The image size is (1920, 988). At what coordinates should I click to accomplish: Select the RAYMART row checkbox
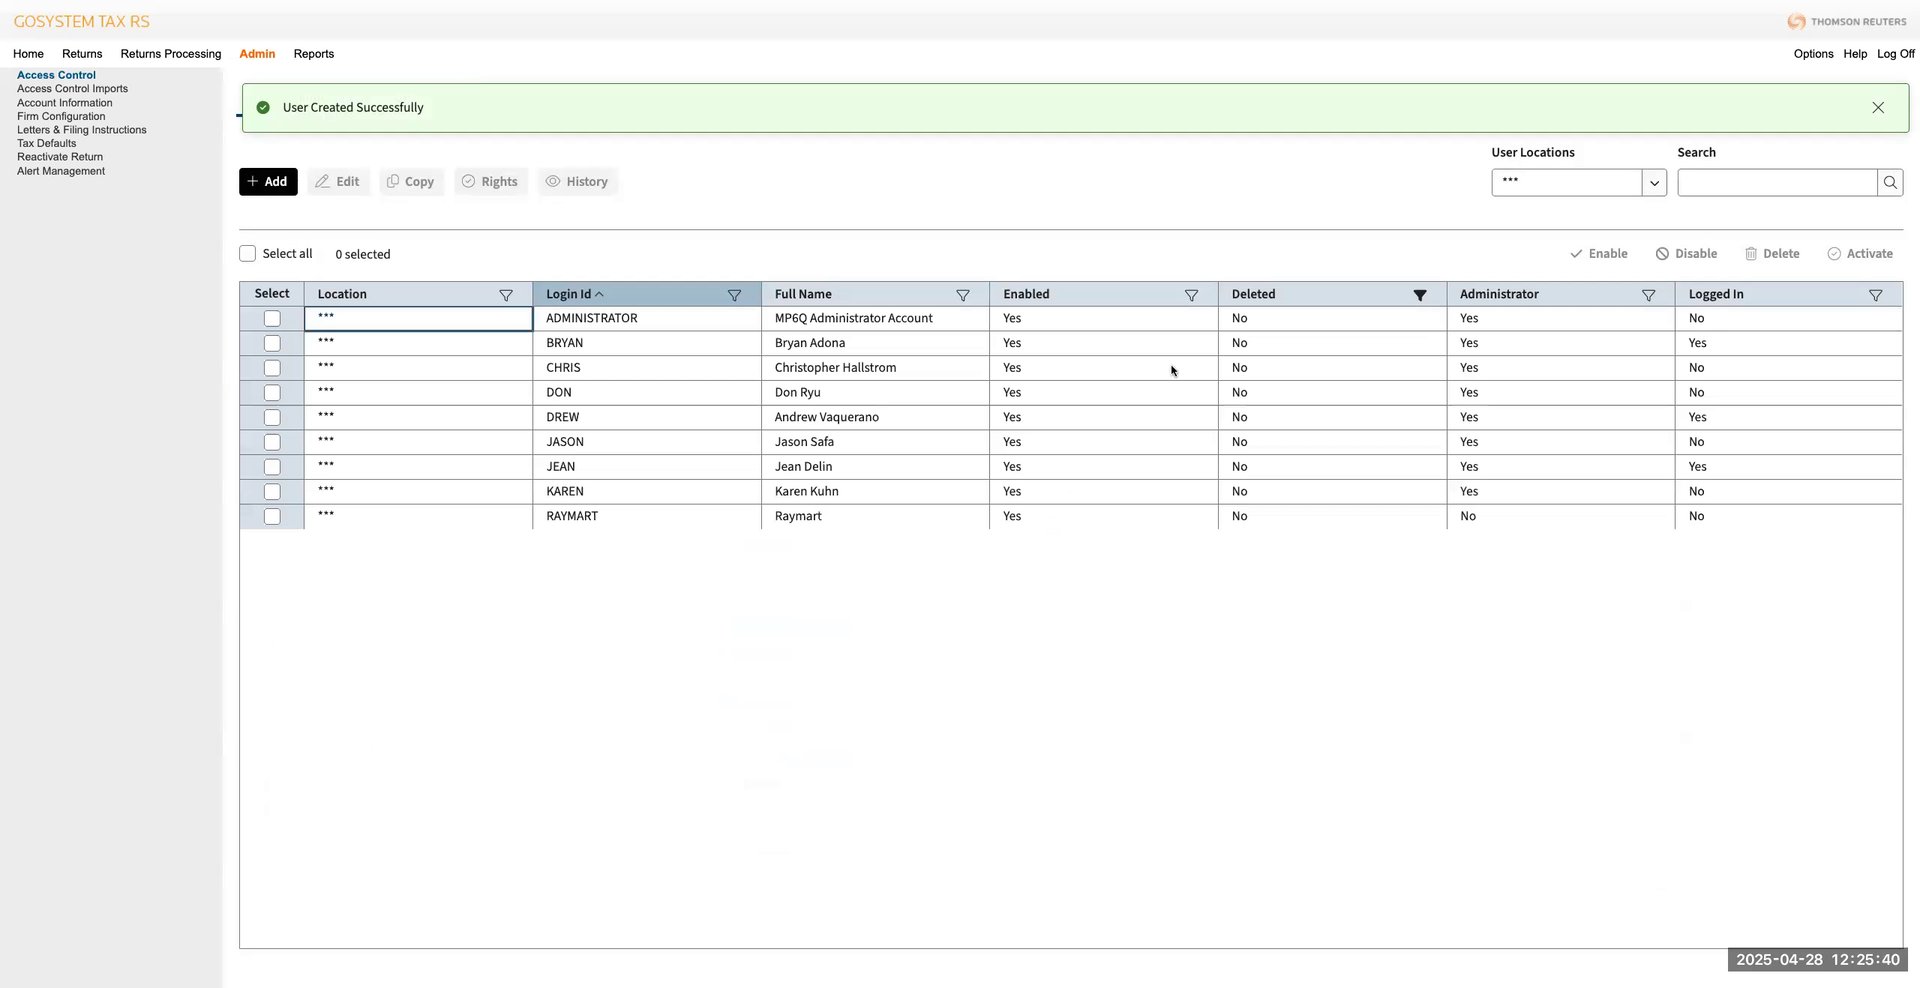272,517
